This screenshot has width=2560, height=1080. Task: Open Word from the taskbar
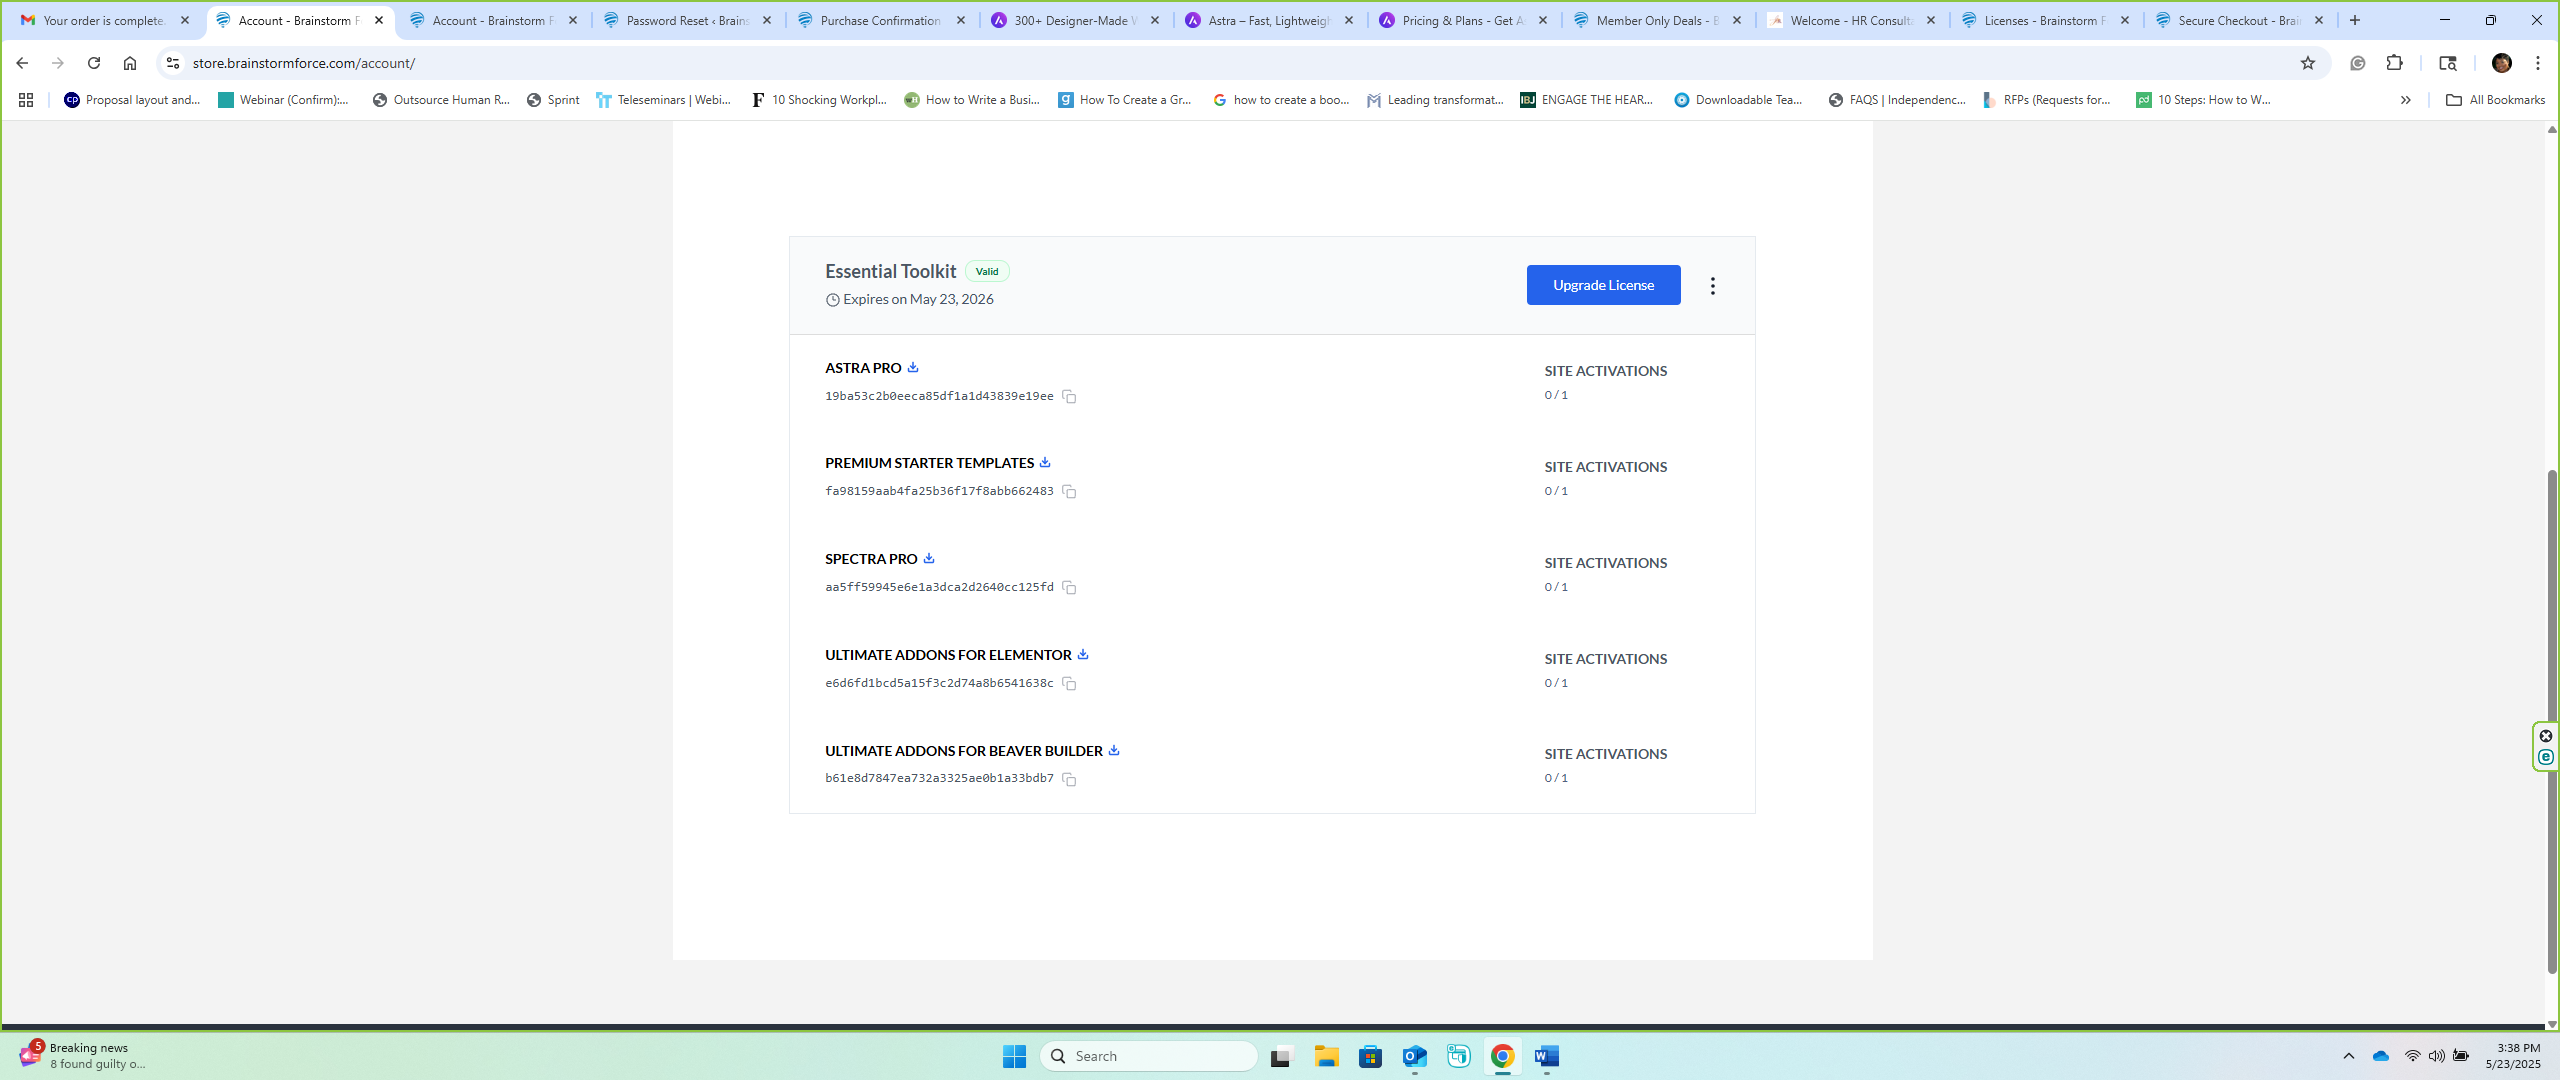coord(1546,1056)
